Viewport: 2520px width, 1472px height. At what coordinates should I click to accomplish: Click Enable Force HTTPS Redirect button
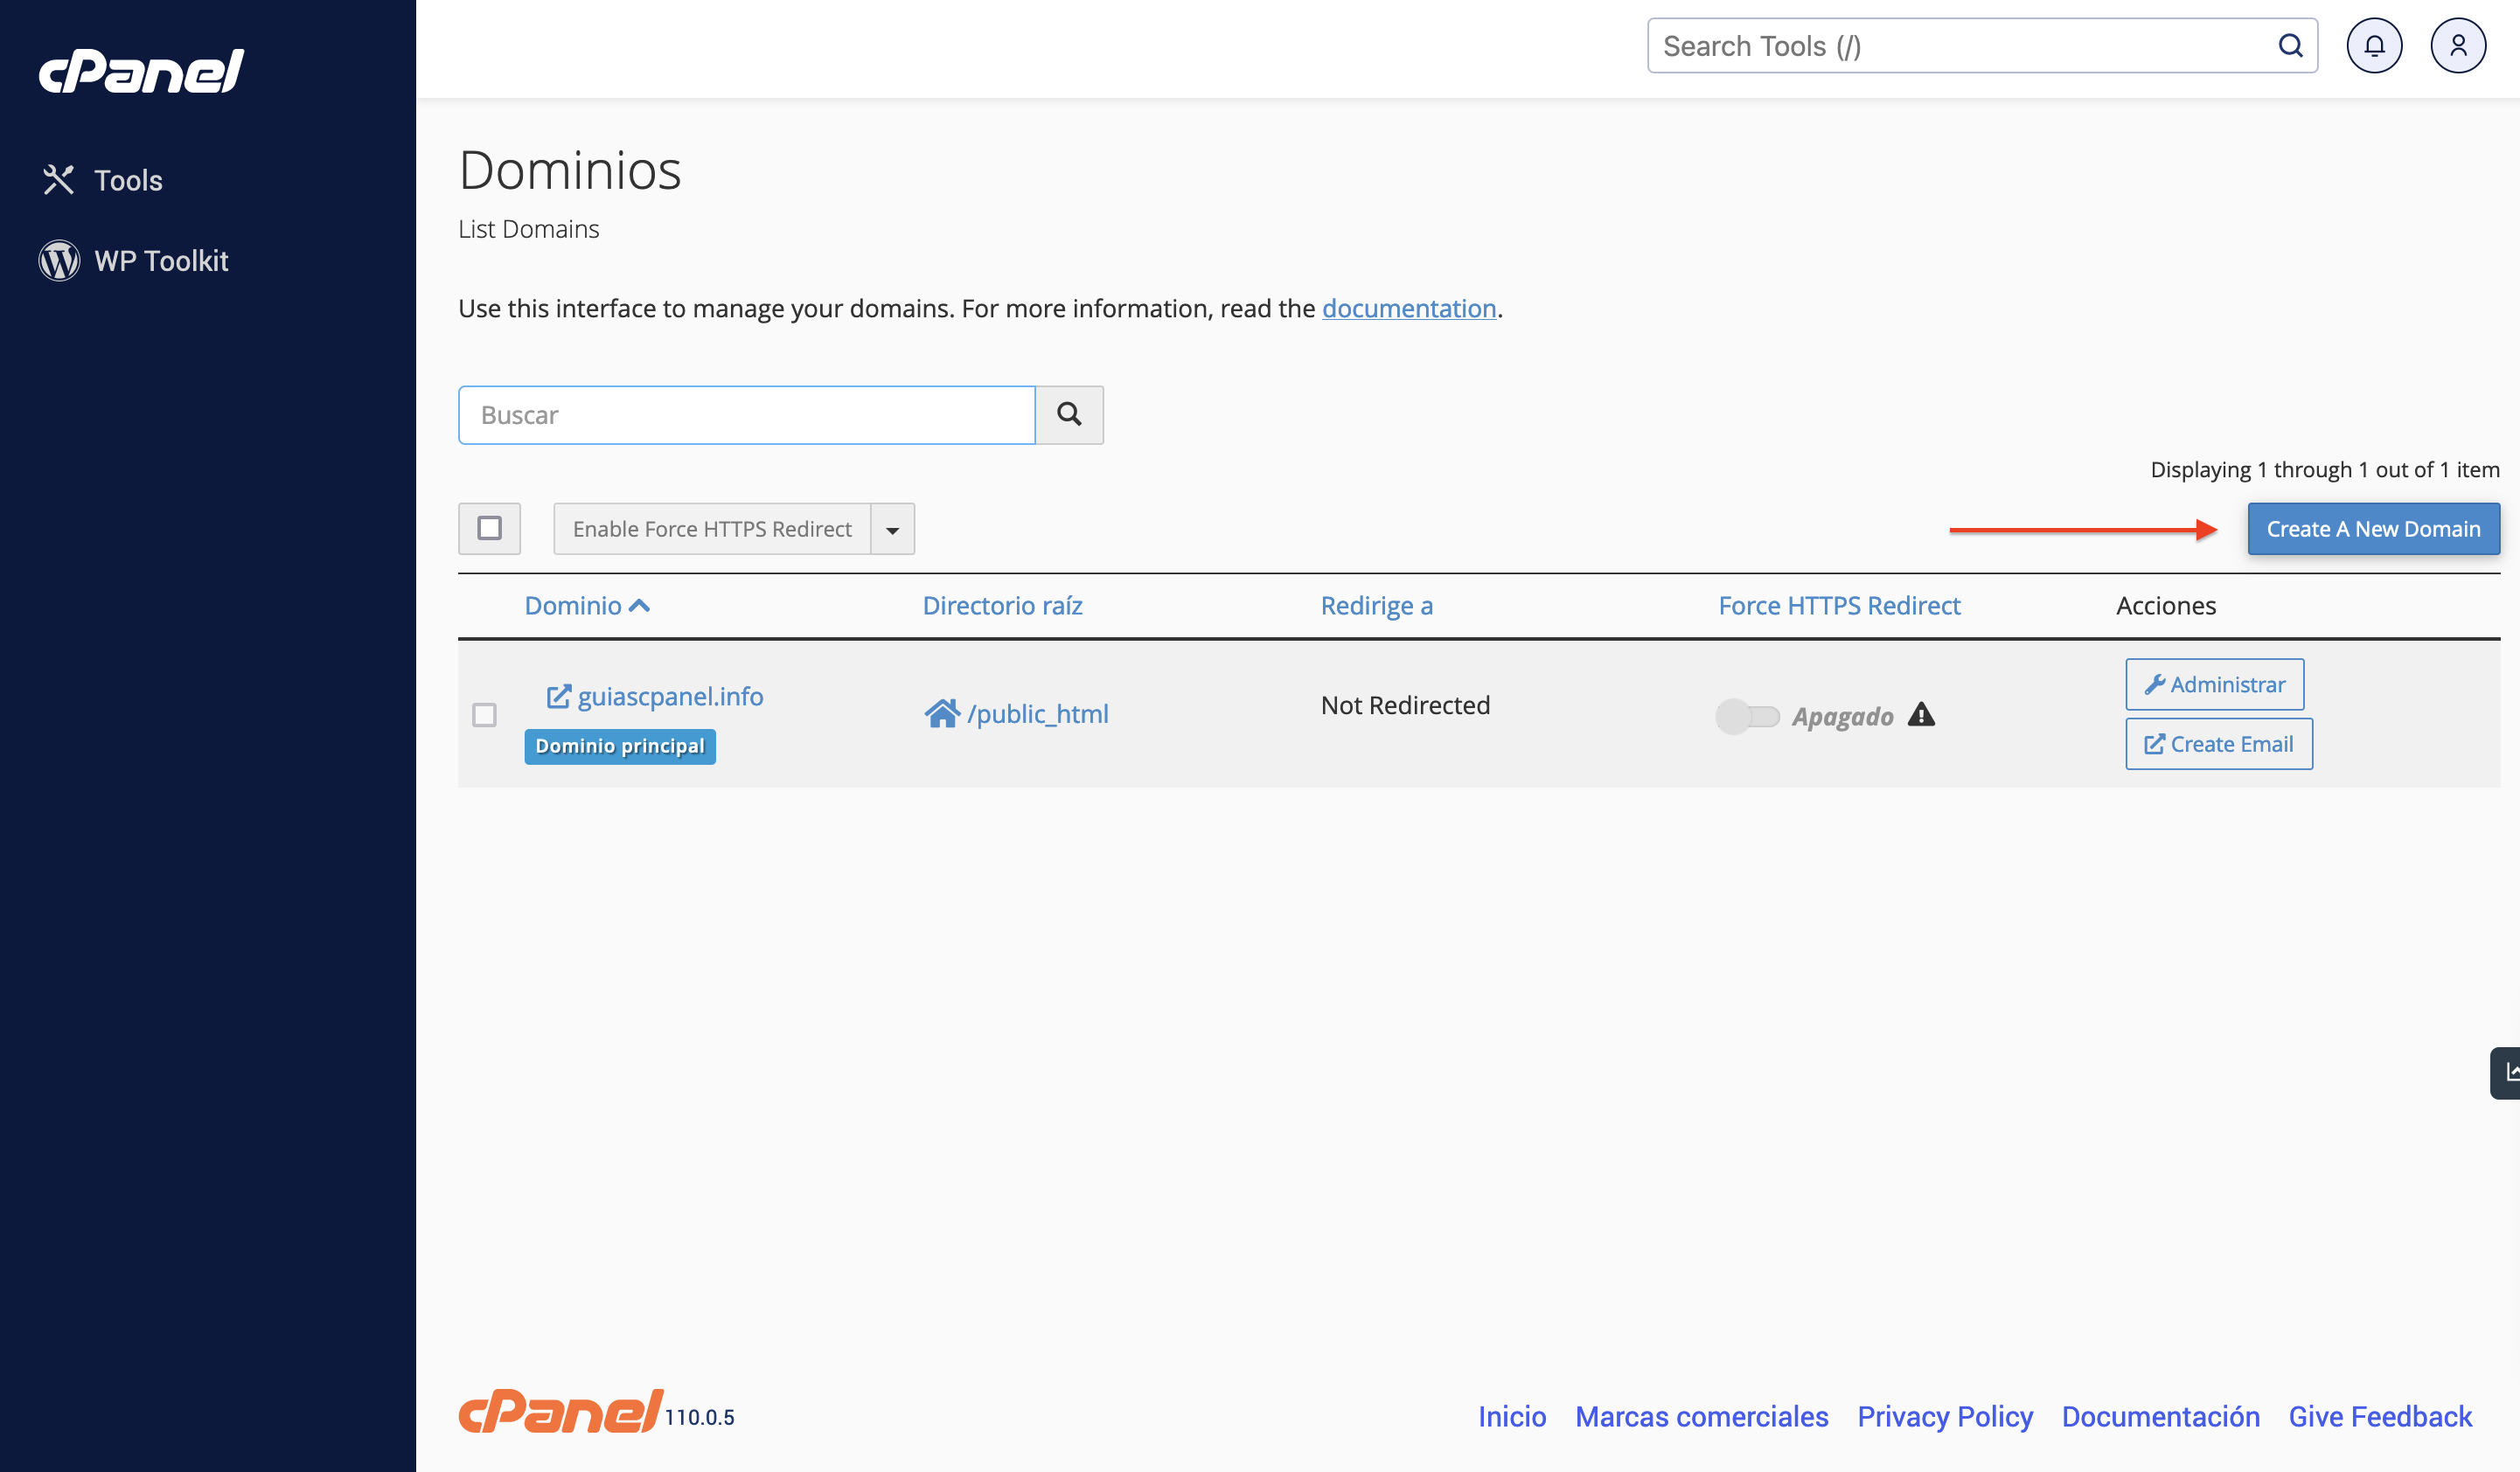click(712, 529)
